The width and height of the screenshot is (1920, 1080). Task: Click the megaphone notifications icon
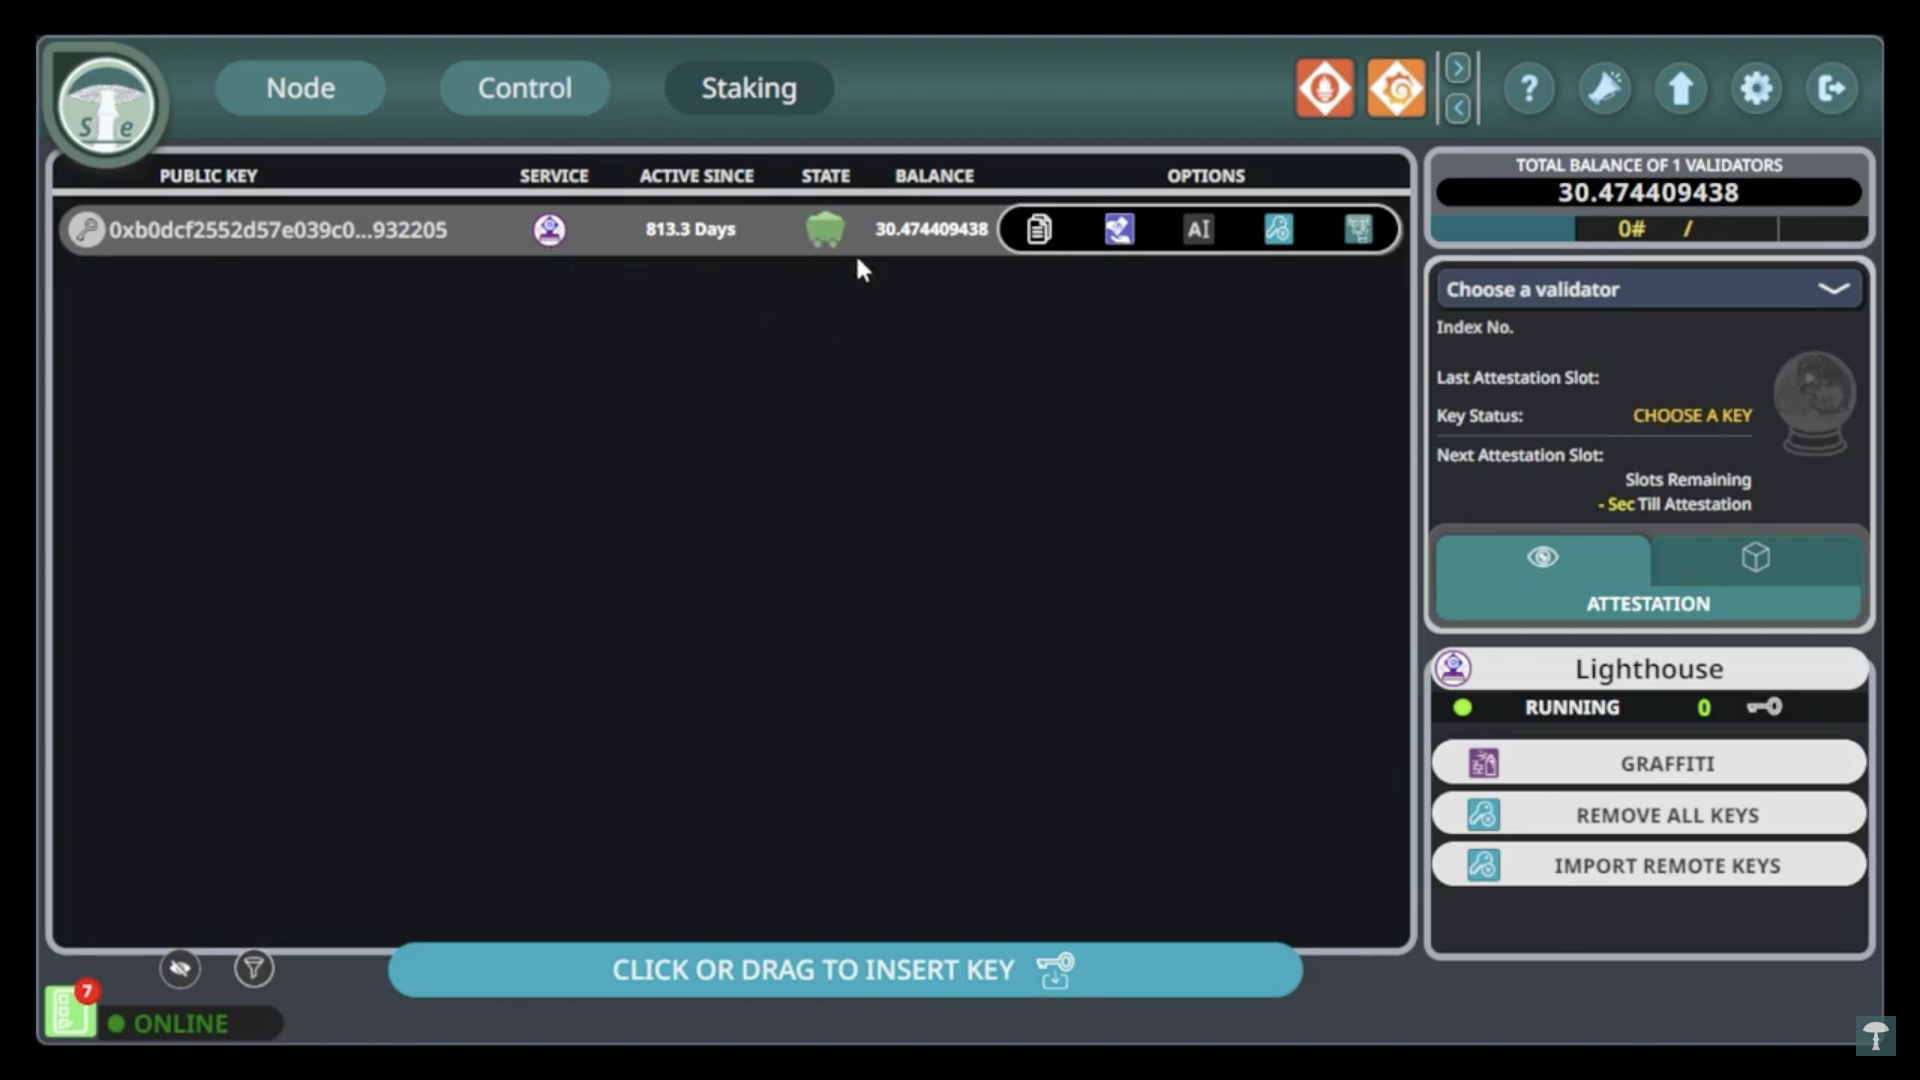pos(1604,88)
